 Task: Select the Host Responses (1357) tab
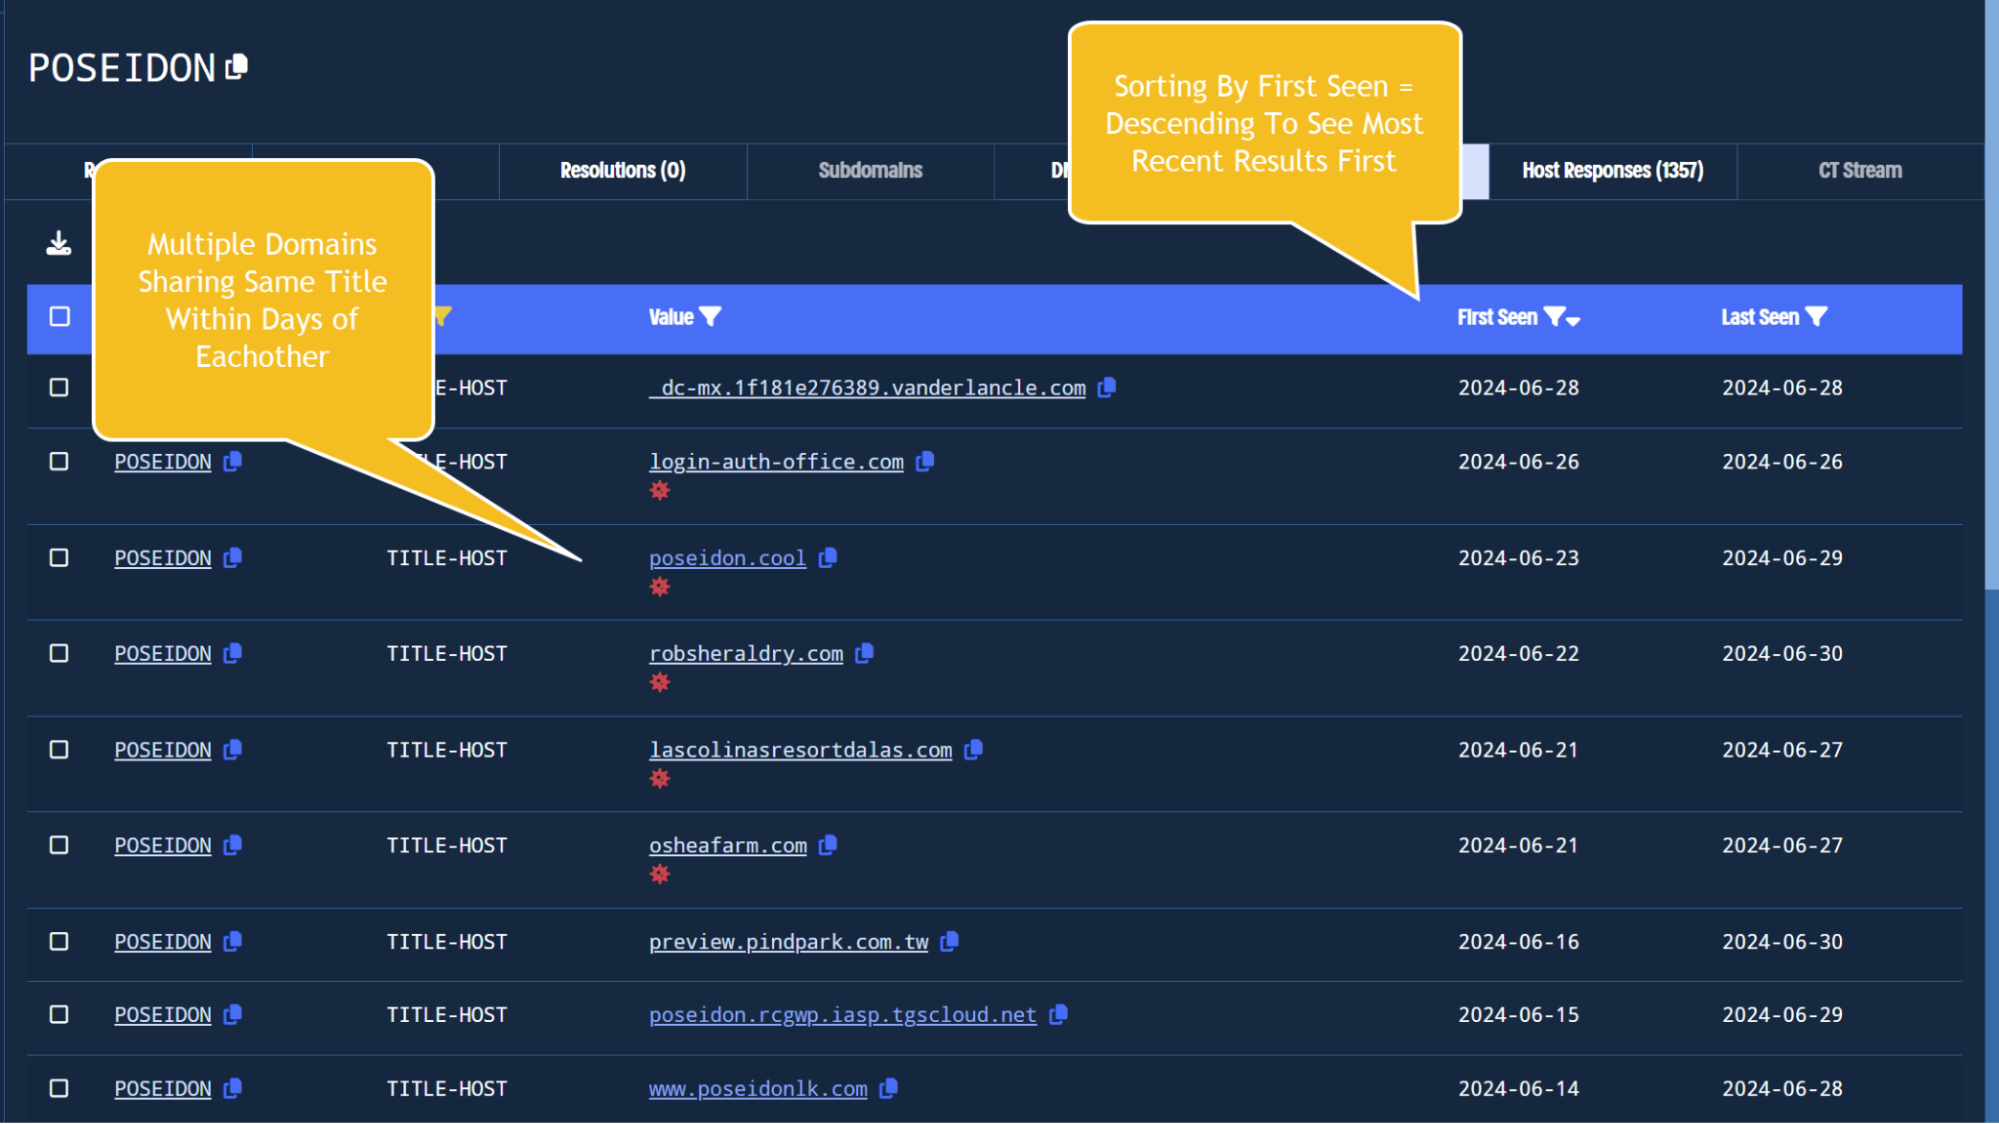1613,169
